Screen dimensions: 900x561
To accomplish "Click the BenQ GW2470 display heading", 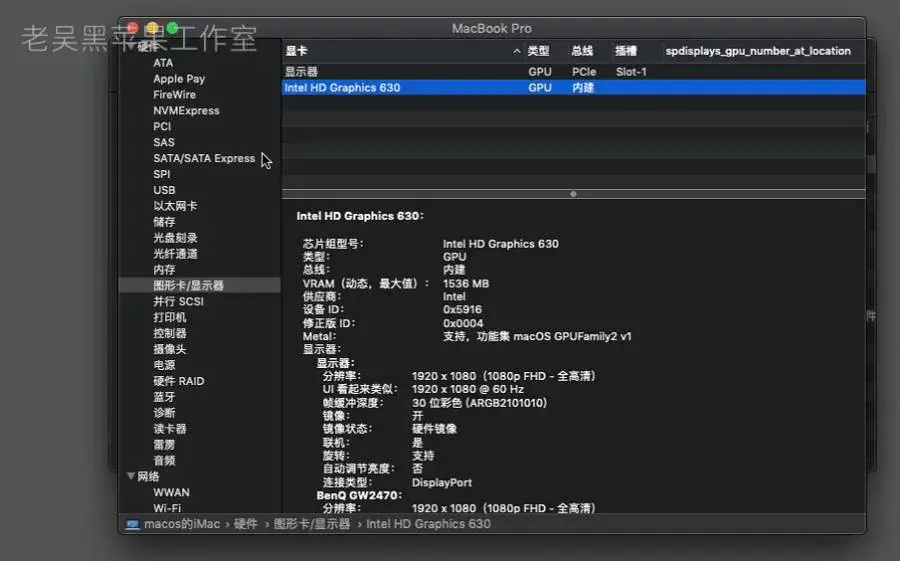I will click(x=359, y=495).
